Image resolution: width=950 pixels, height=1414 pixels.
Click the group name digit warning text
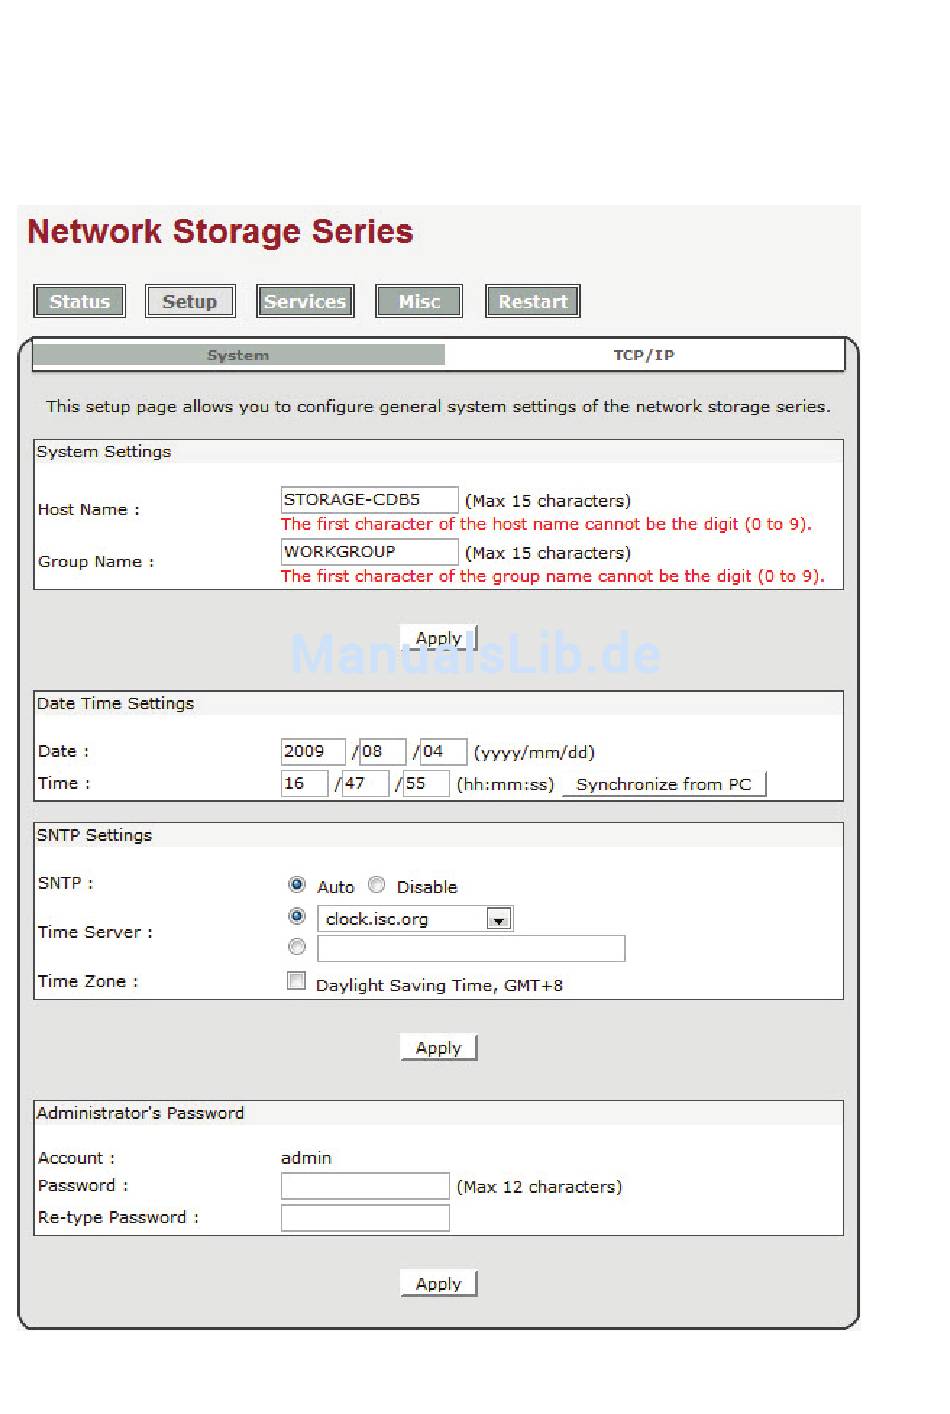click(552, 576)
